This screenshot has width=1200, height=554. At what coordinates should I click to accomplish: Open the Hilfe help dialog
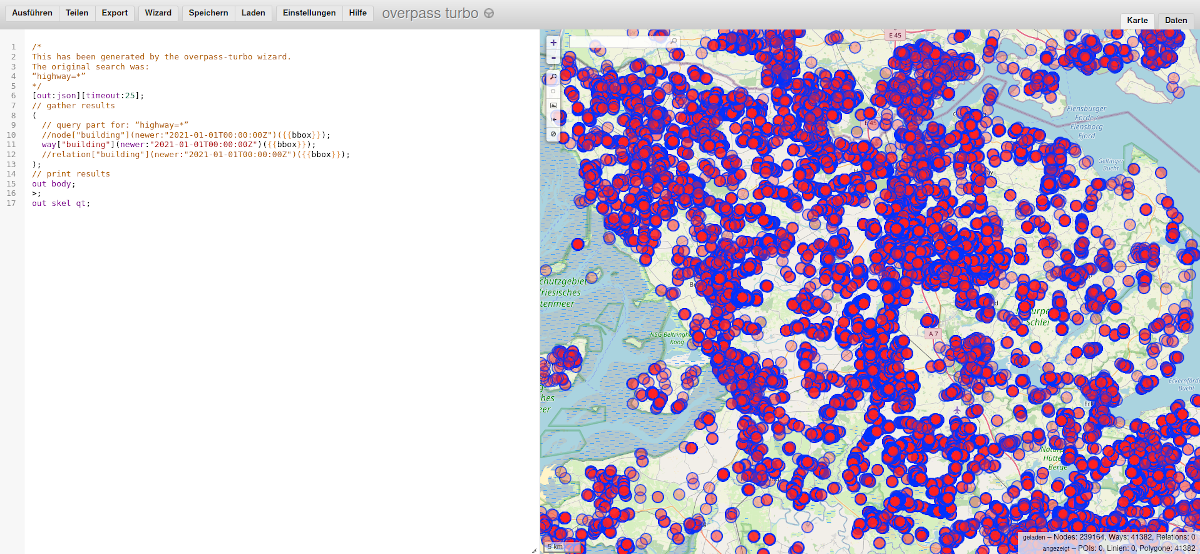pyautogui.click(x=358, y=14)
